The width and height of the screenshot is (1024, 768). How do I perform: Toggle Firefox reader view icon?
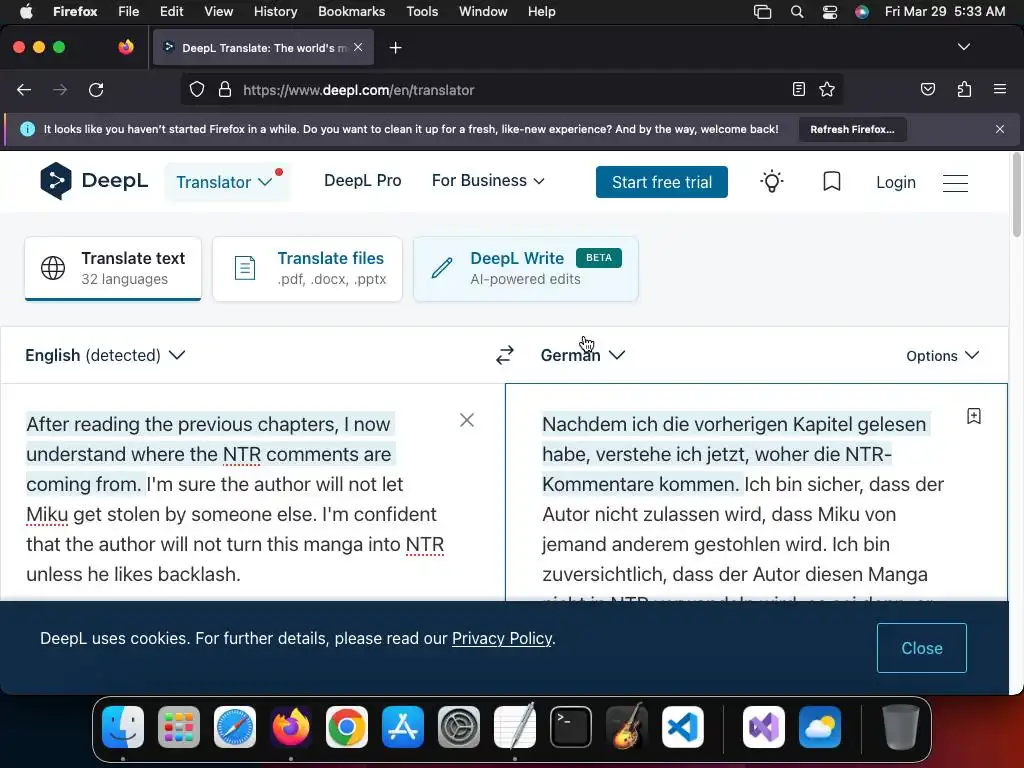coord(799,89)
